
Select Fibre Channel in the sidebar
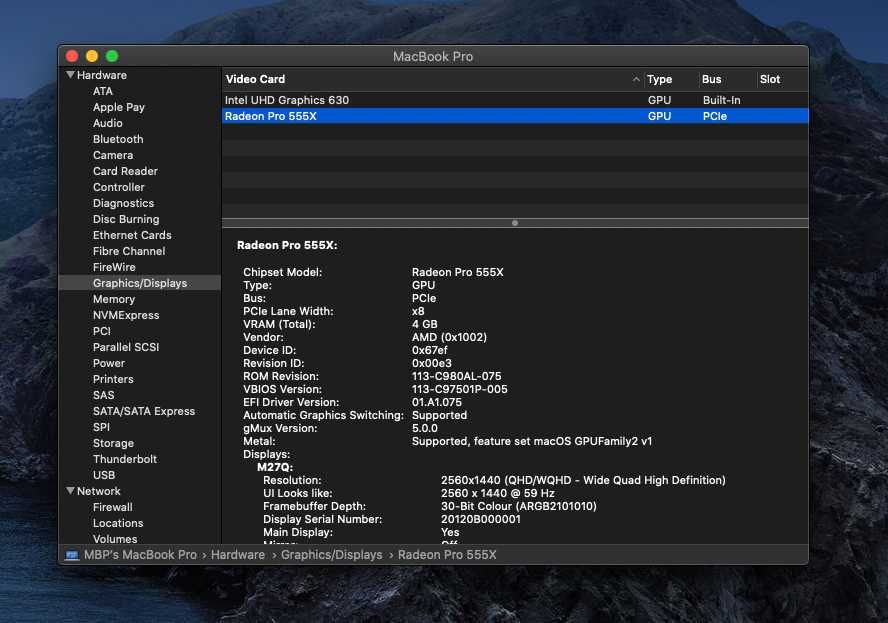129,251
